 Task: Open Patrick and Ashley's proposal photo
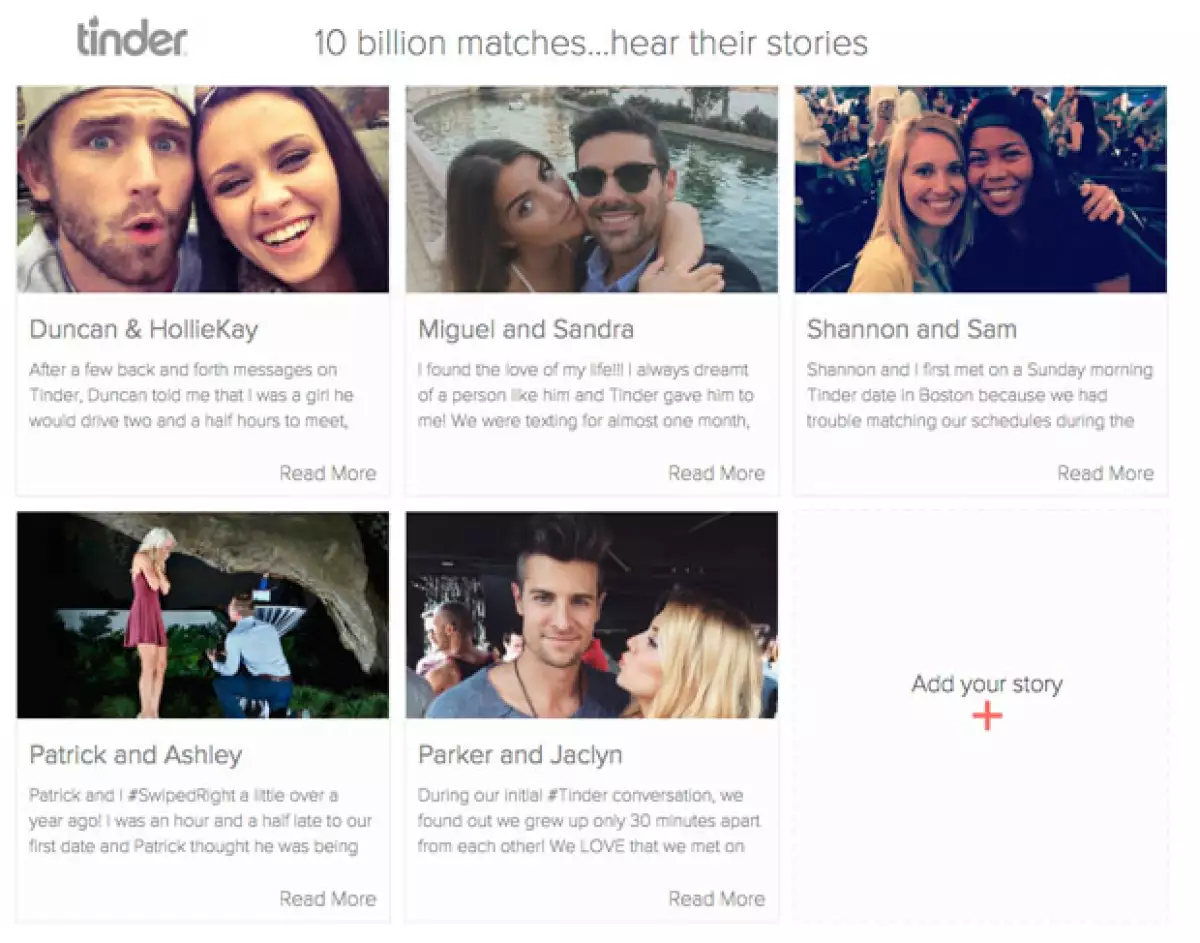coord(203,615)
